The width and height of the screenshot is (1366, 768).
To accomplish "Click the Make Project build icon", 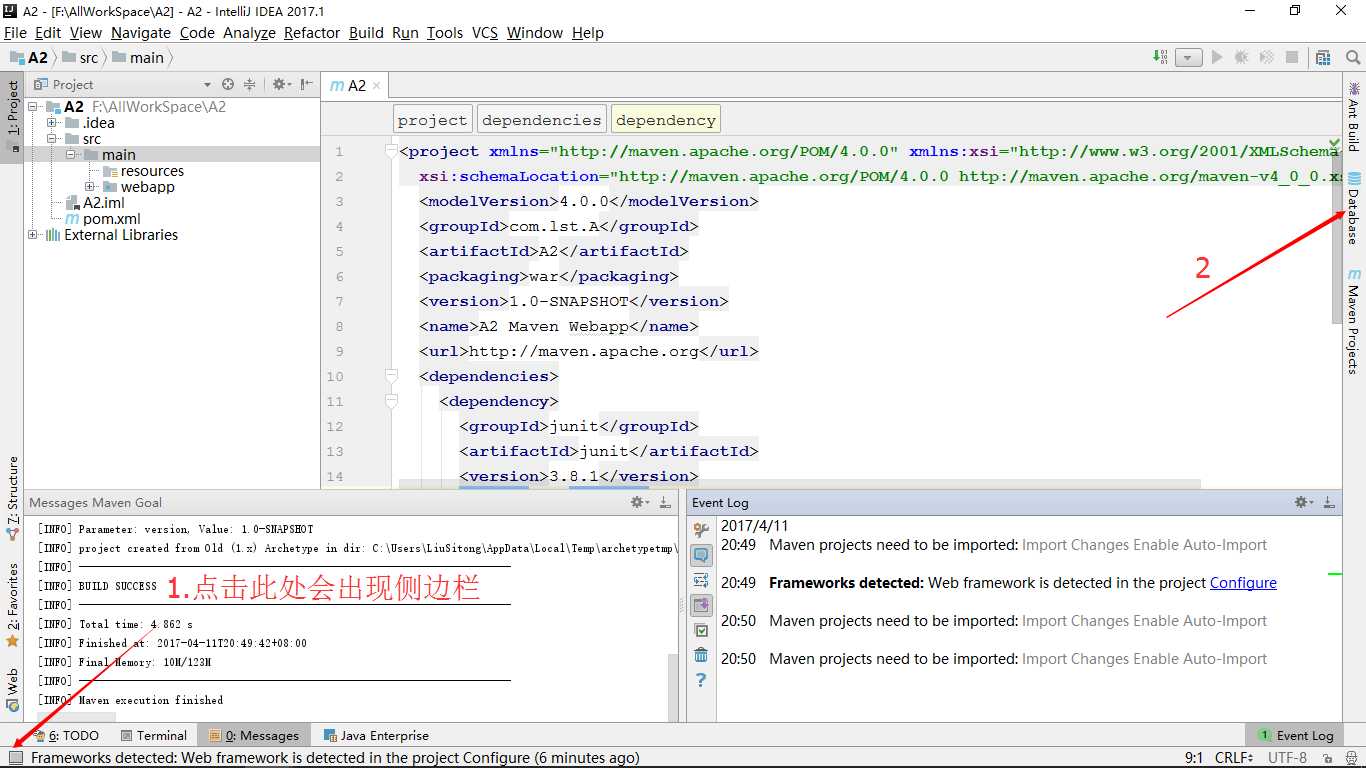I will coord(1160,57).
